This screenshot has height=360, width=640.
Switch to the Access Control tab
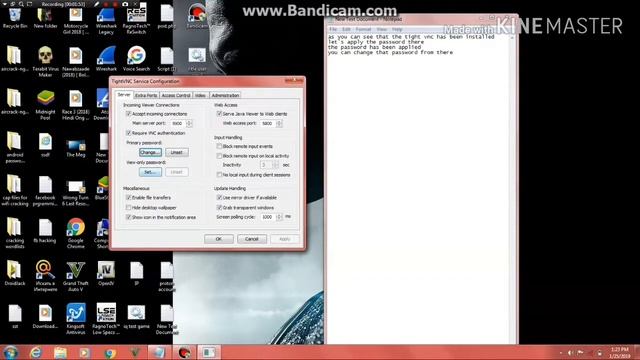(176, 96)
